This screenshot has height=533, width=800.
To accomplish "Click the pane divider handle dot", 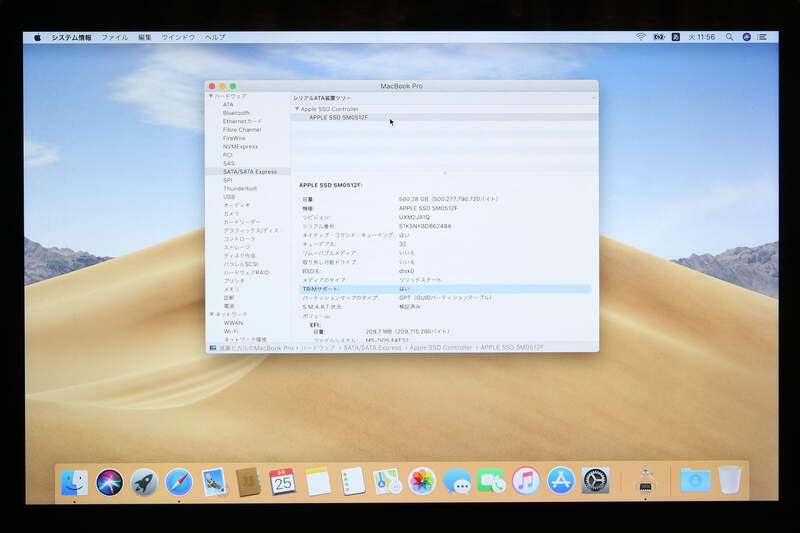I will 444,173.
